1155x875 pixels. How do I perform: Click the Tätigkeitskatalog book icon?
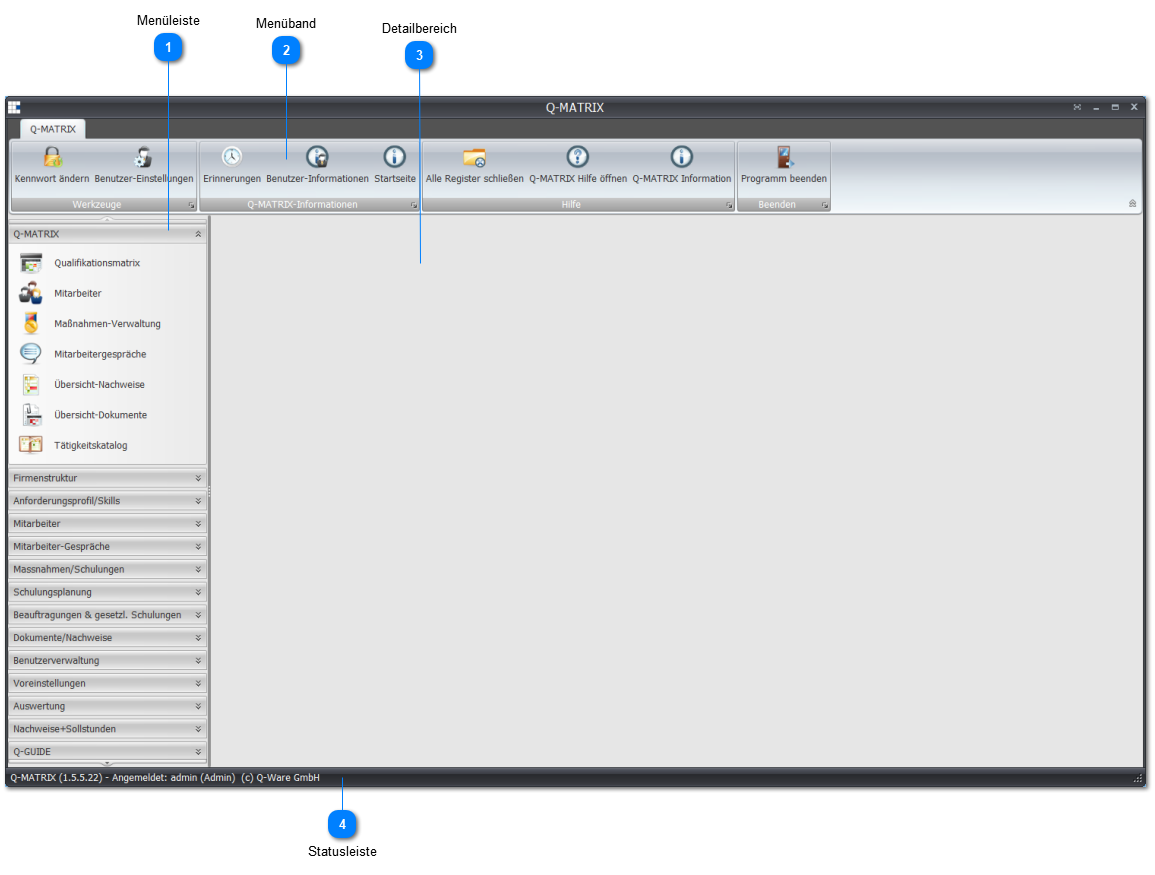coord(31,445)
